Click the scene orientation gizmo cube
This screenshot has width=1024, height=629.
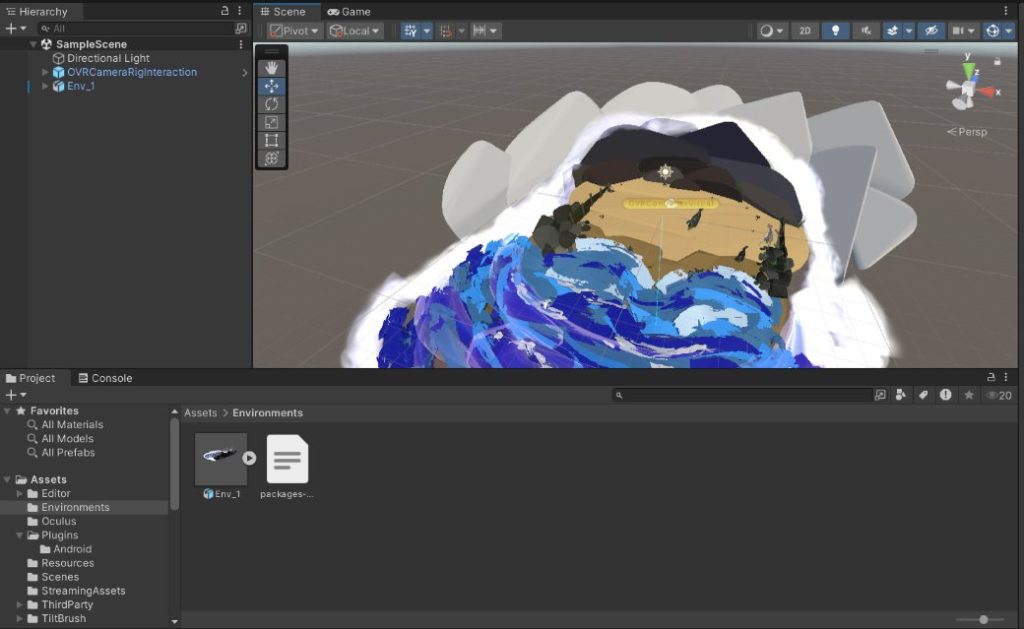click(967, 92)
